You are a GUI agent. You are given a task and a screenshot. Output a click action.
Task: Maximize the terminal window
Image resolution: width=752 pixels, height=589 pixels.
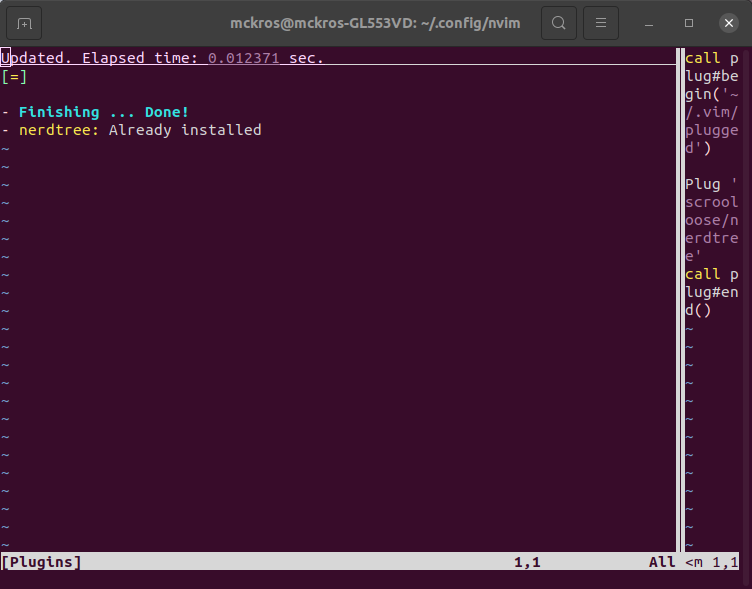(689, 23)
